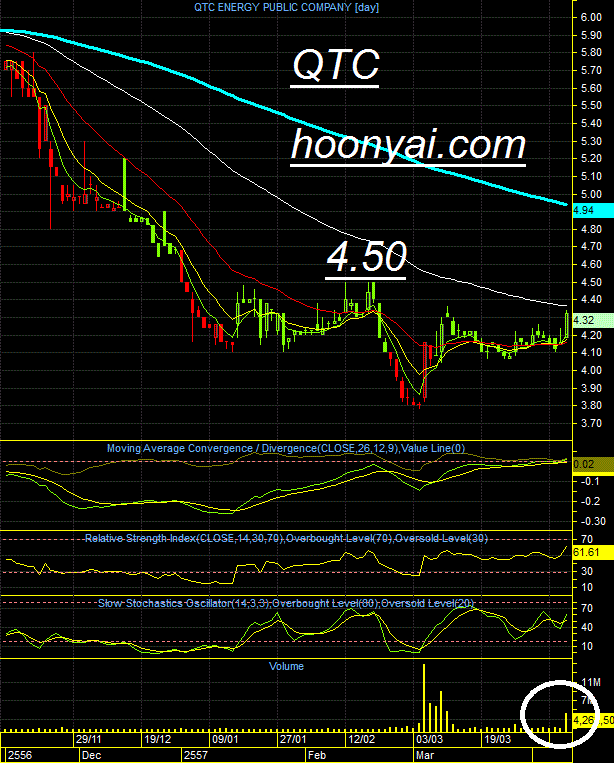Select the Dec month label
Screen dimensions: 614x763
91,756
